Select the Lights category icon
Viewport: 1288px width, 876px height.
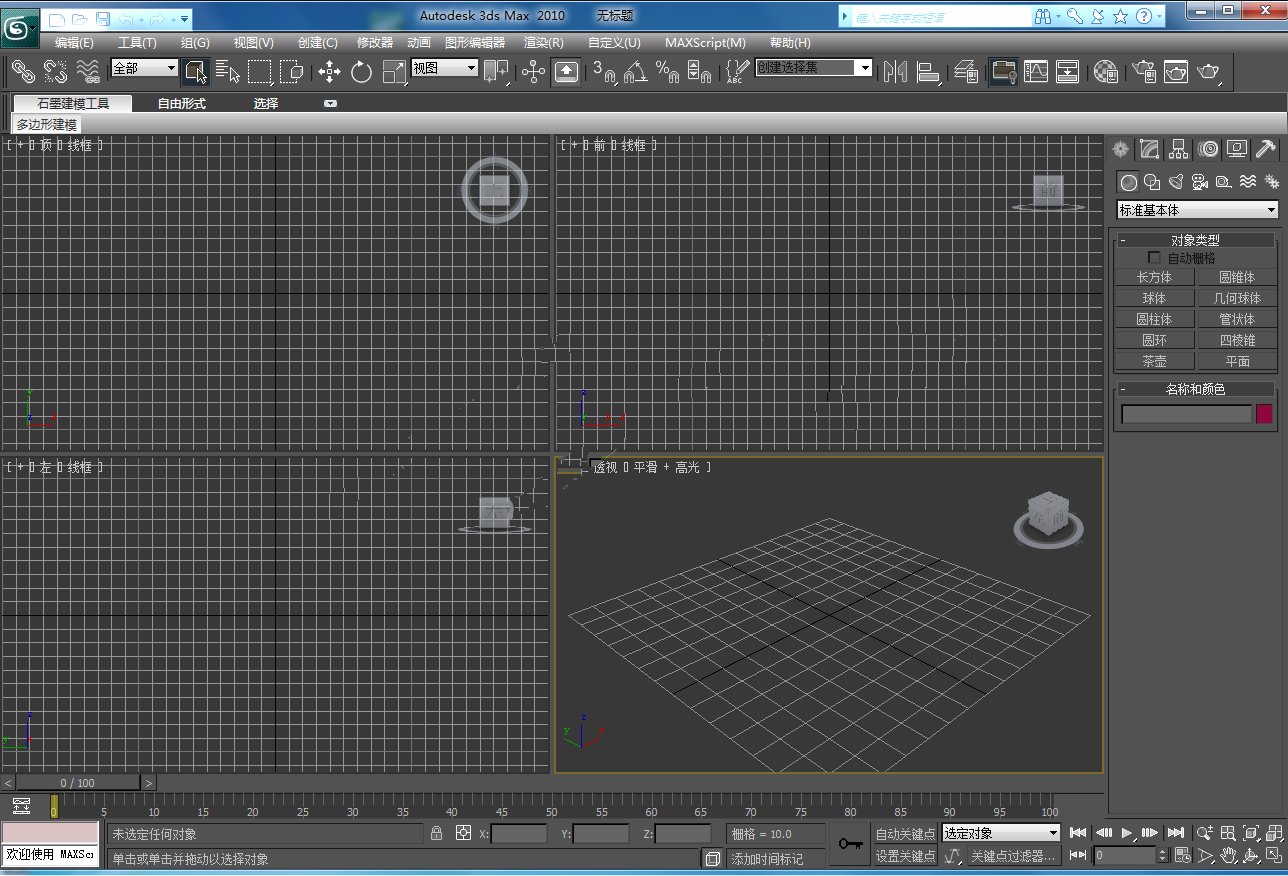coord(1175,182)
